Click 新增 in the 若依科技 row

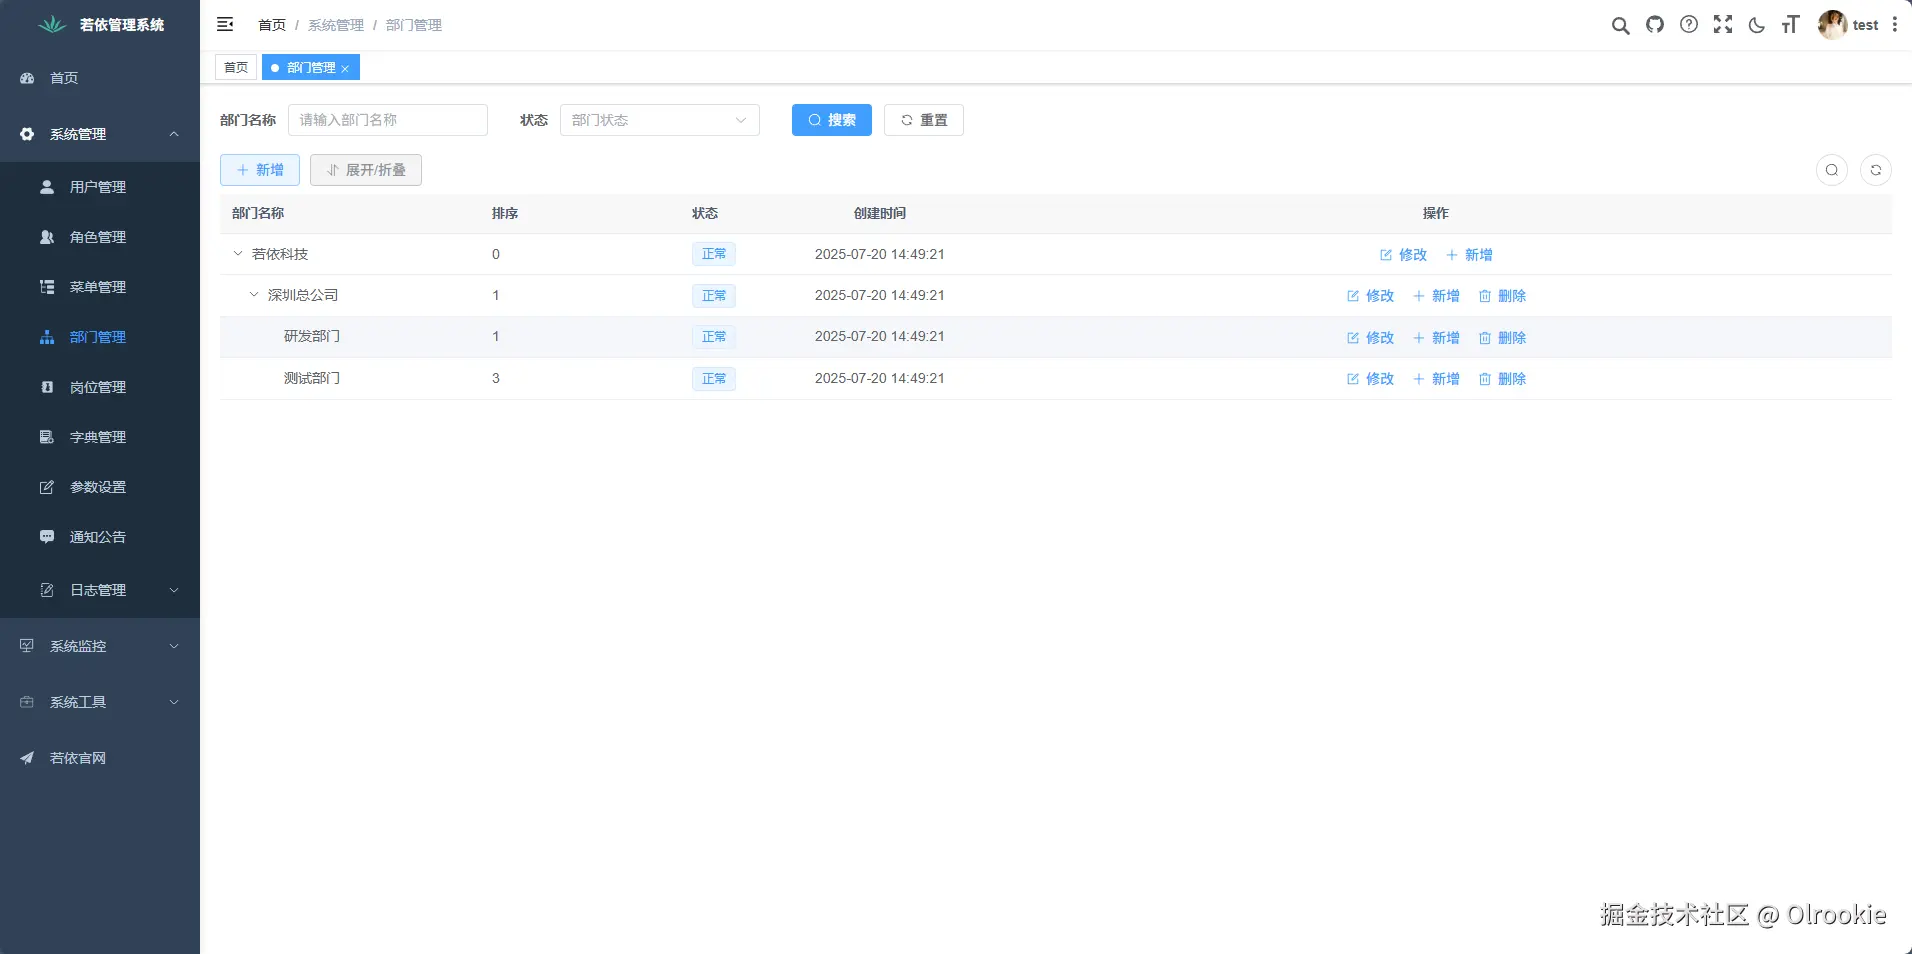[x=1469, y=255]
